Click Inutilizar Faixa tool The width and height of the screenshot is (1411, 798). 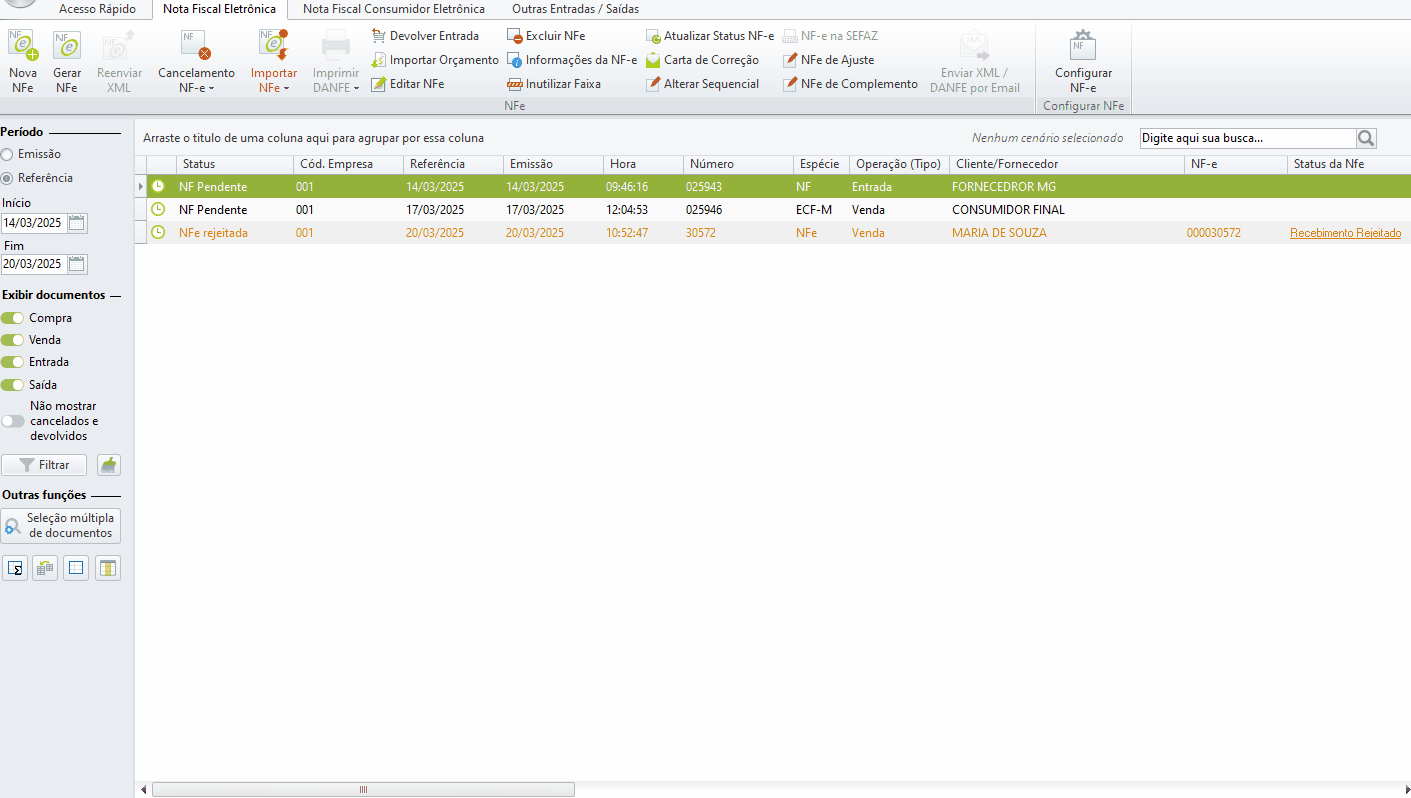pyautogui.click(x=554, y=84)
